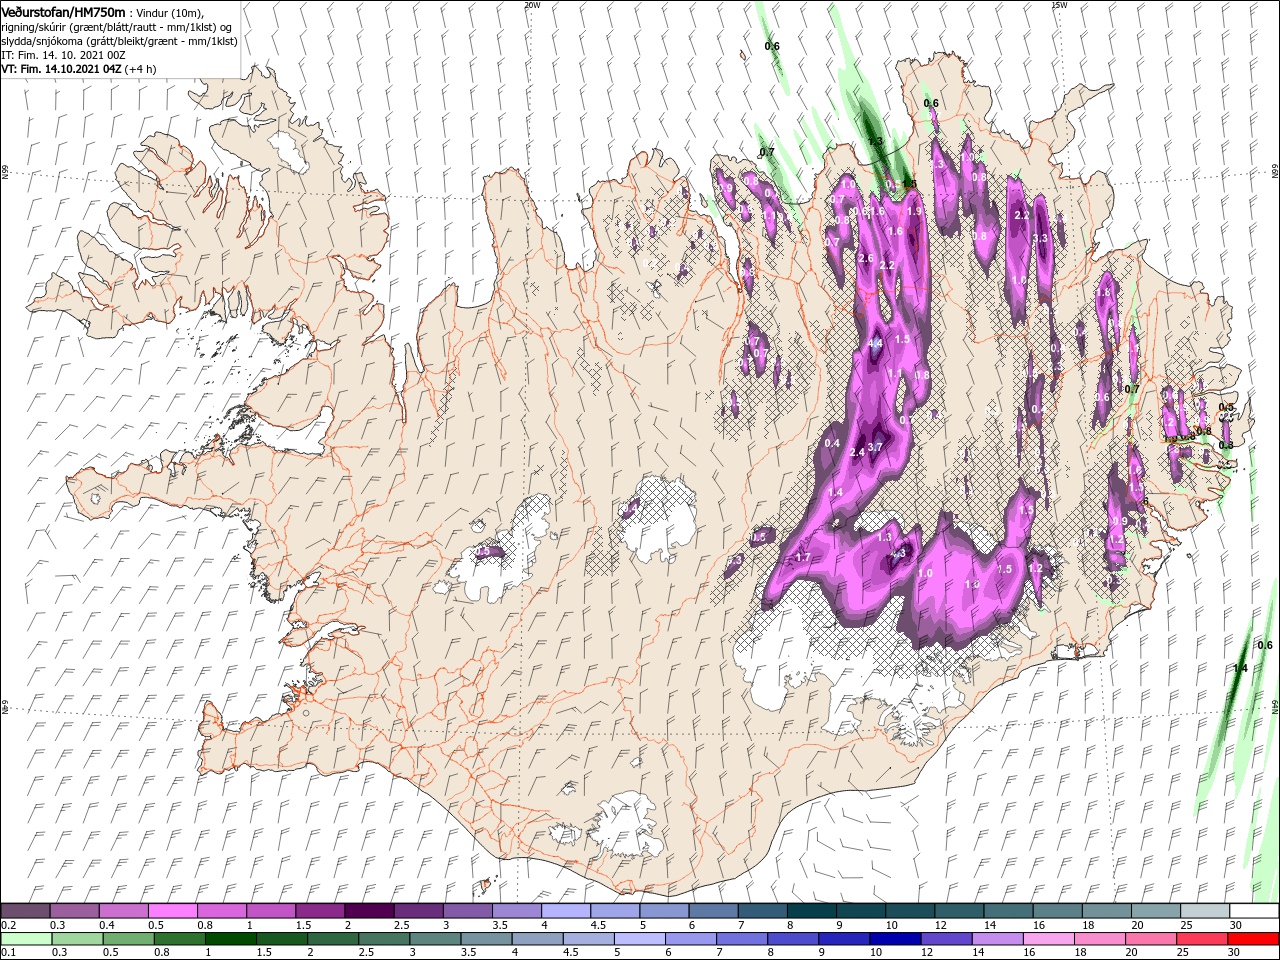
Task: Pick the white upper swatch starting at 30
Action: tap(1254, 911)
